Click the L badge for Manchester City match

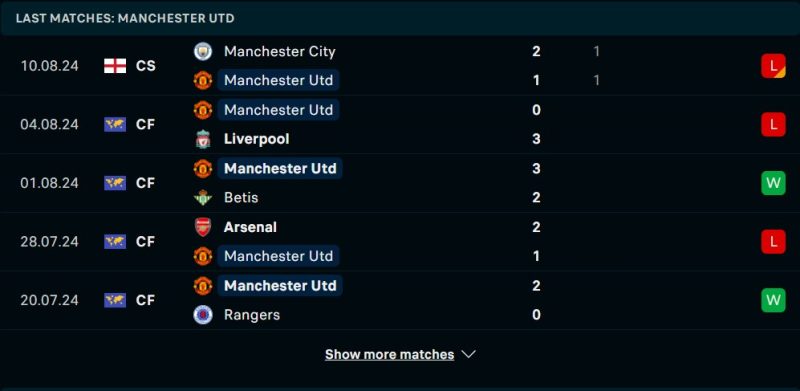(x=773, y=66)
